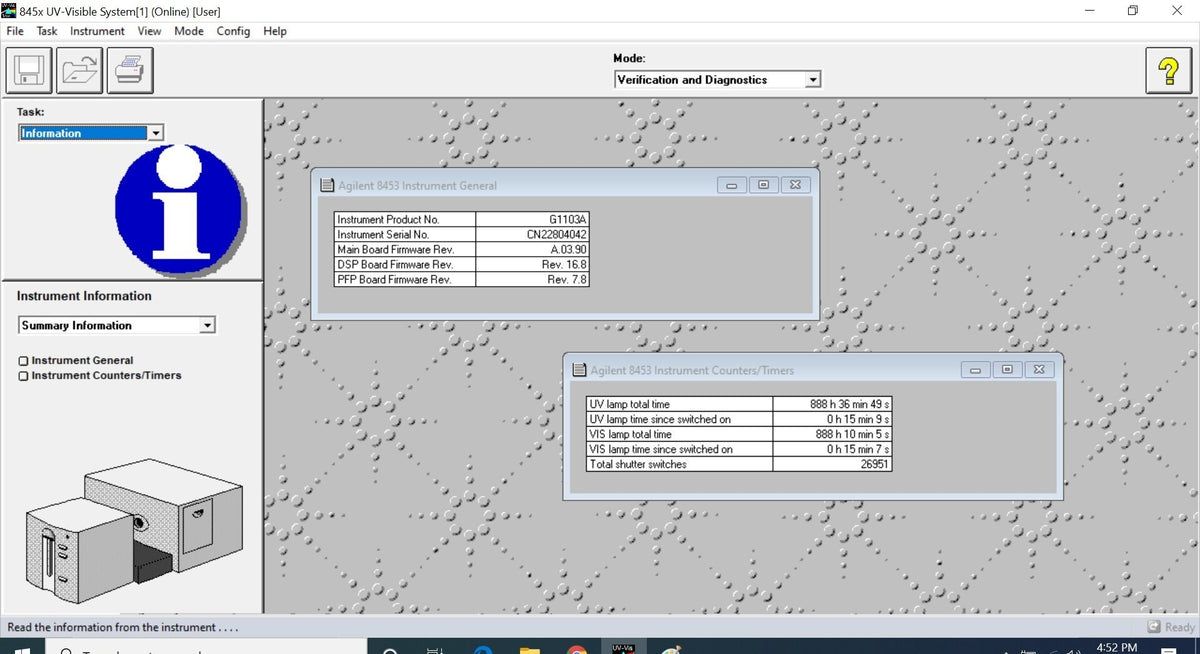Screen dimensions: 1200x654
Task: Click the main board firmware value A.03.90
Action: pyautogui.click(x=568, y=250)
